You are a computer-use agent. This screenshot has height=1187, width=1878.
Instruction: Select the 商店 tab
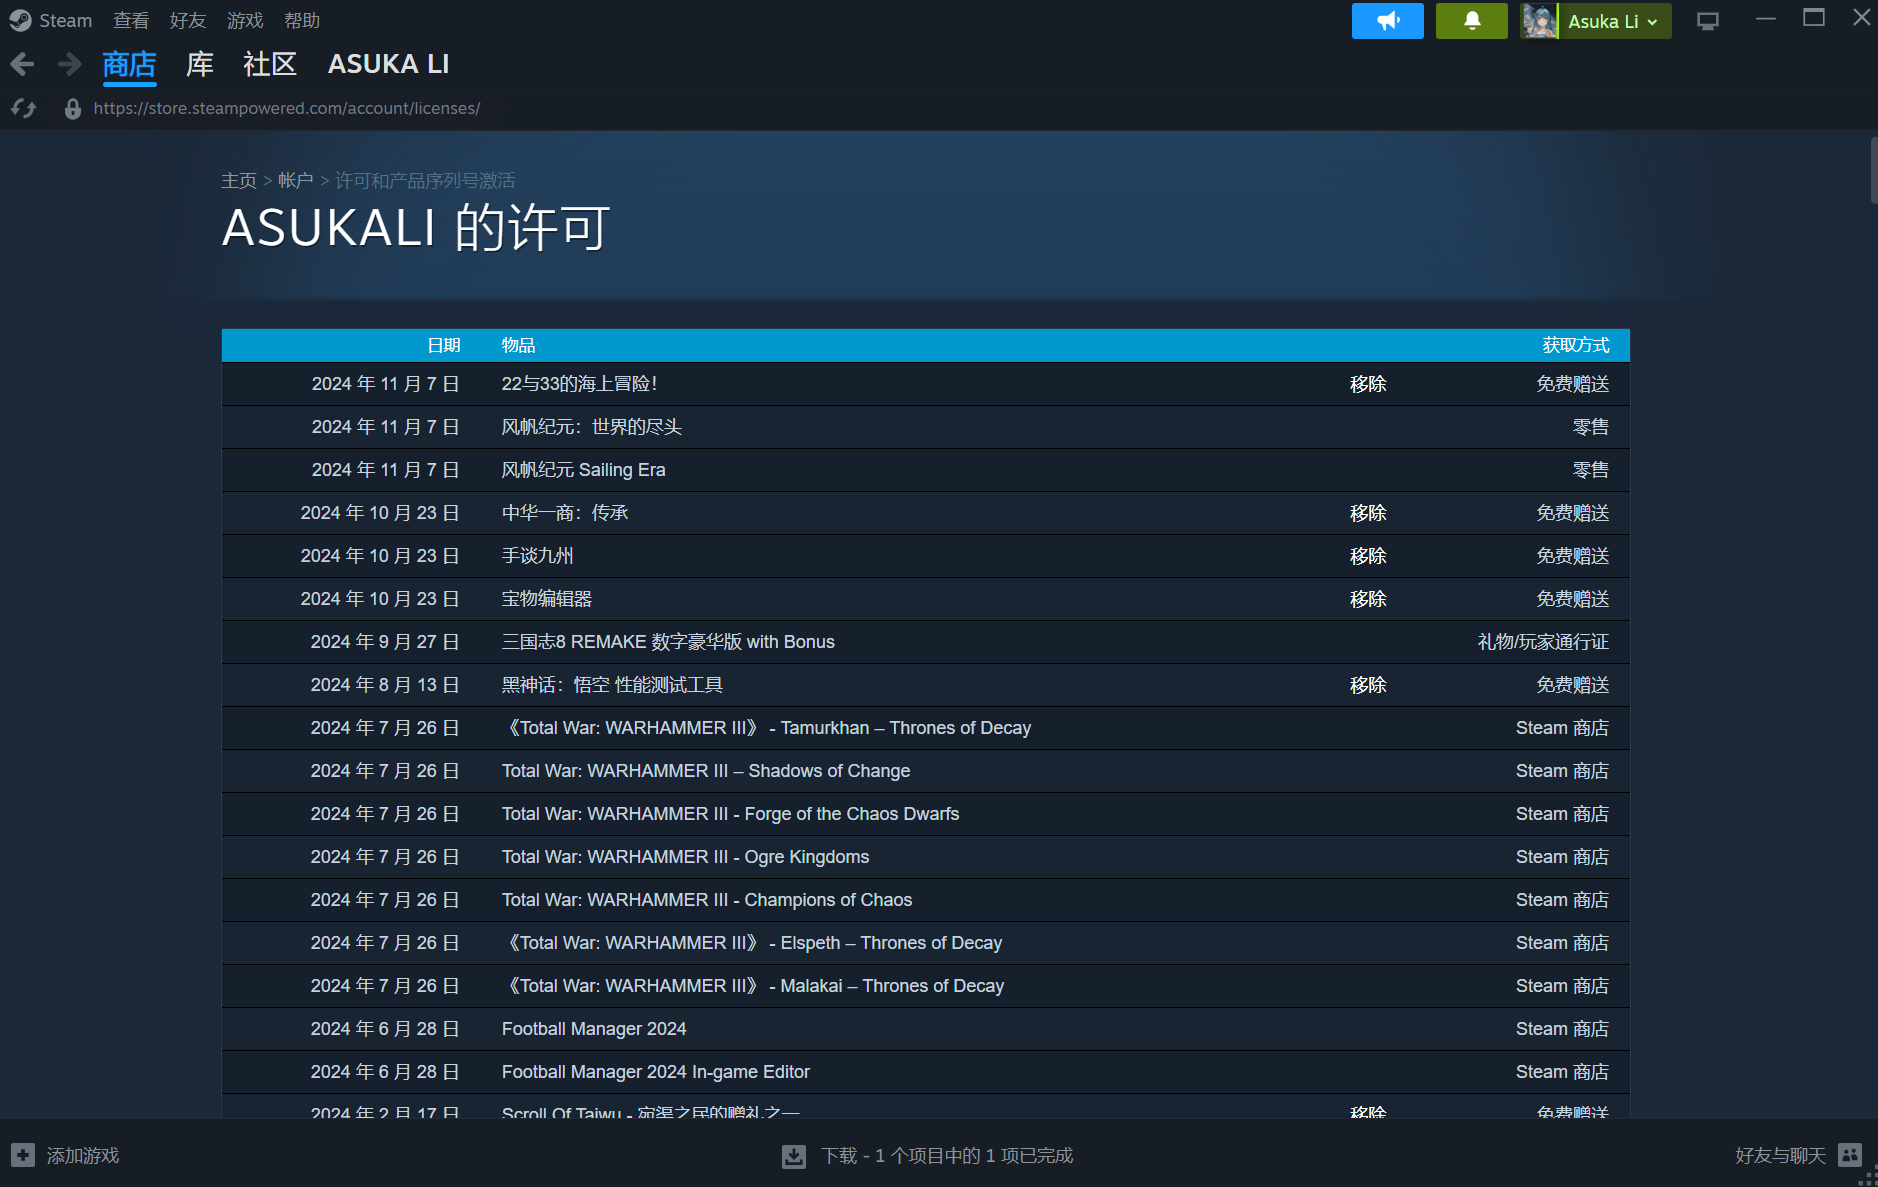click(x=129, y=65)
